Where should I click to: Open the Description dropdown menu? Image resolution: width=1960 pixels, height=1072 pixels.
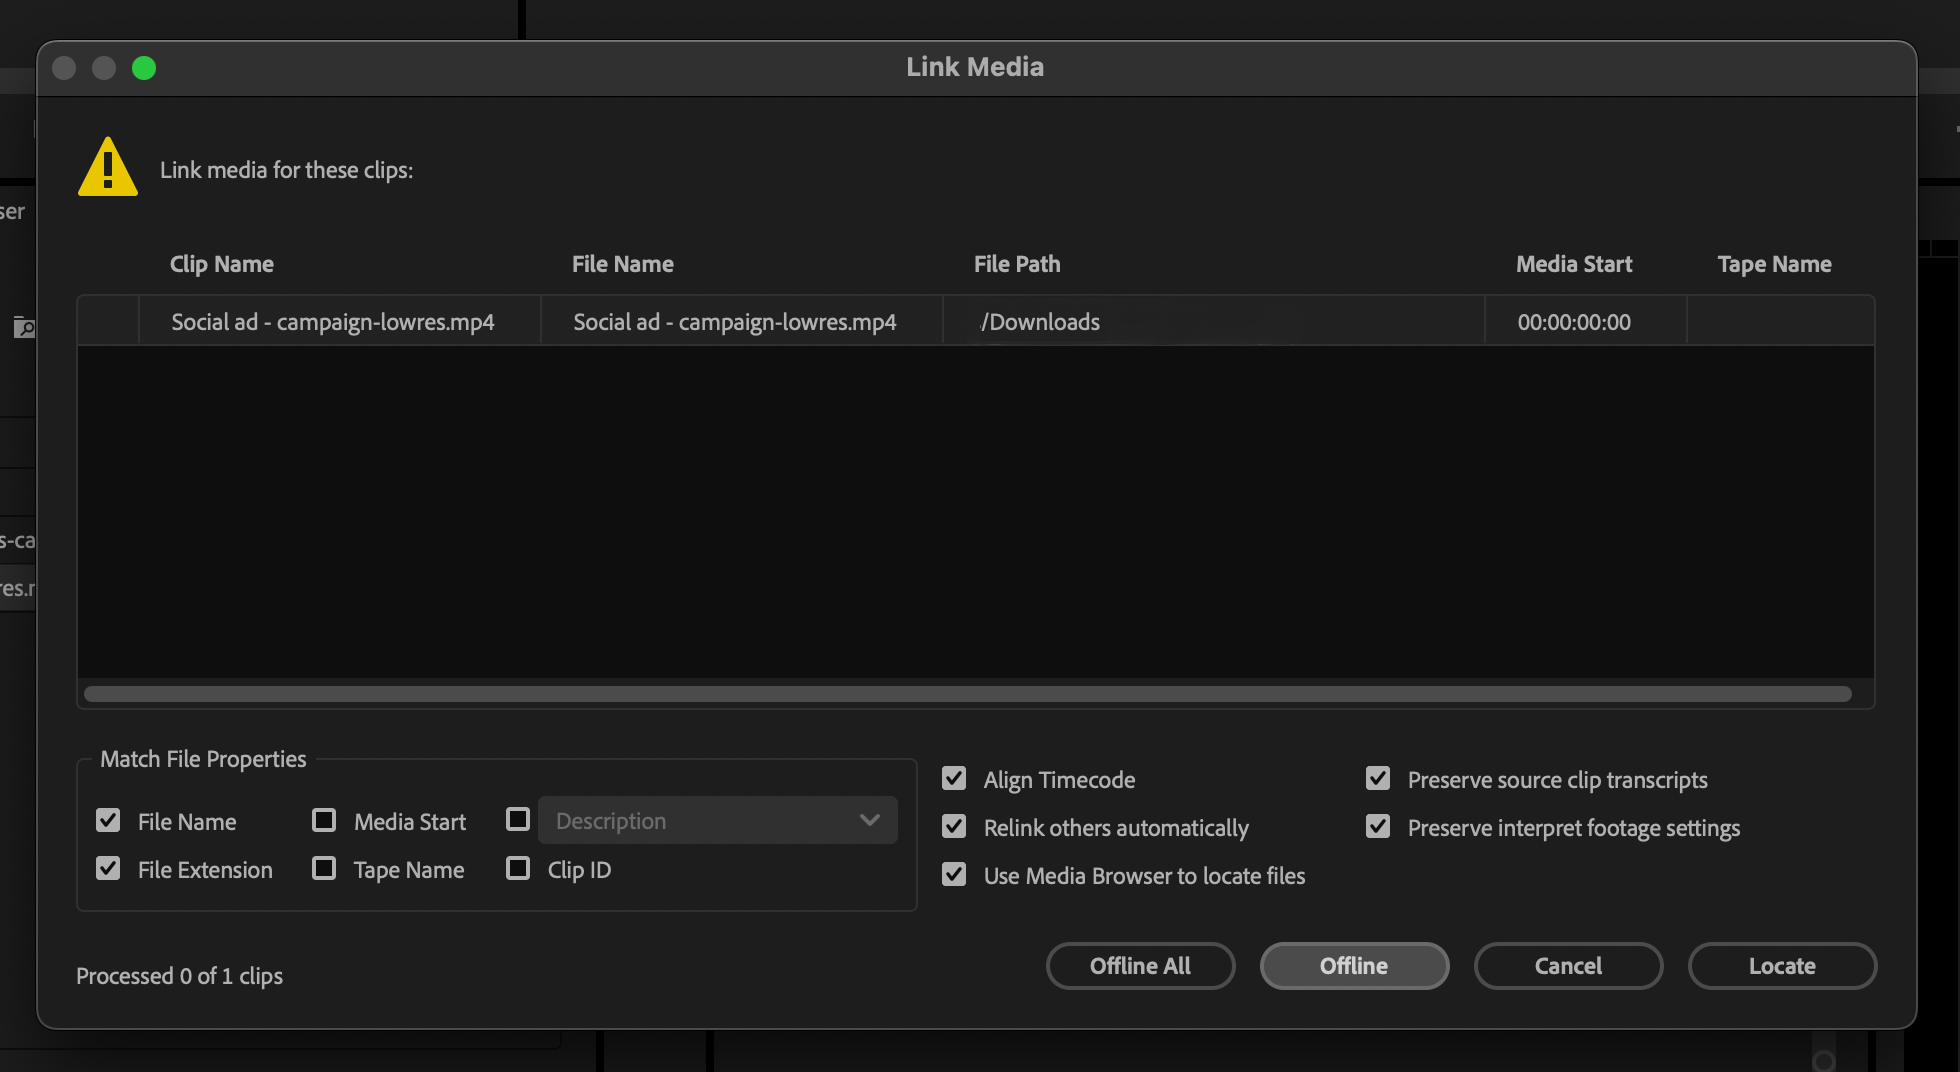(717, 821)
